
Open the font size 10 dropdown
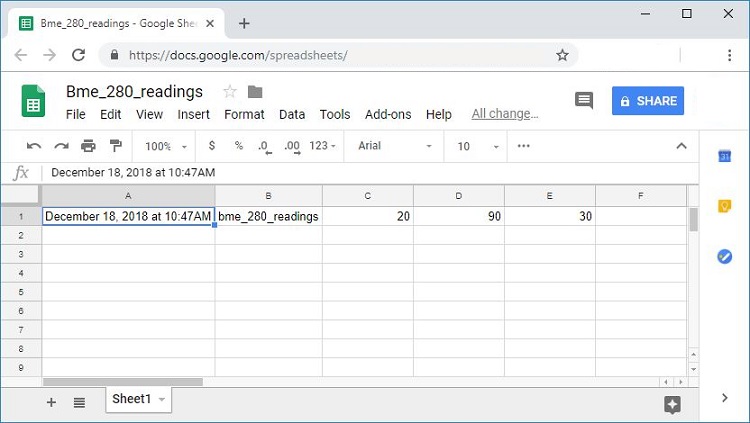tap(476, 146)
